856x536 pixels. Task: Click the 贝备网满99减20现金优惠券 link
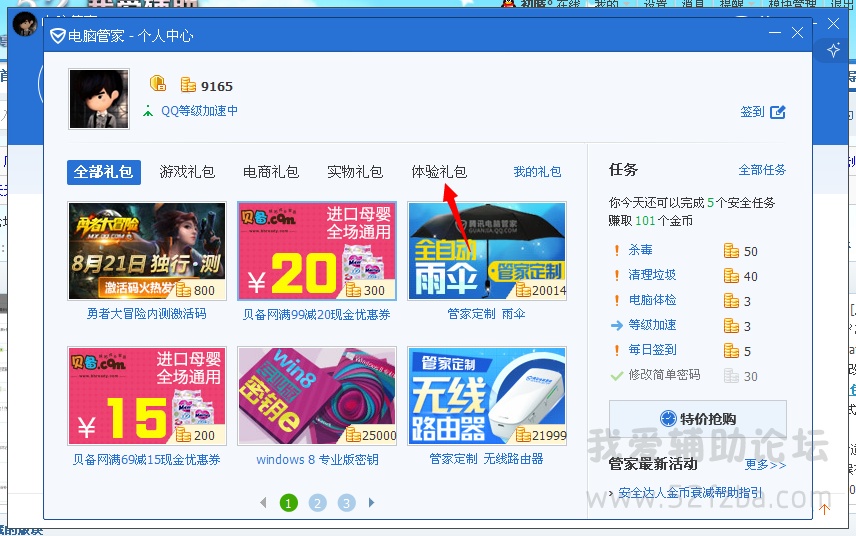tap(317, 314)
